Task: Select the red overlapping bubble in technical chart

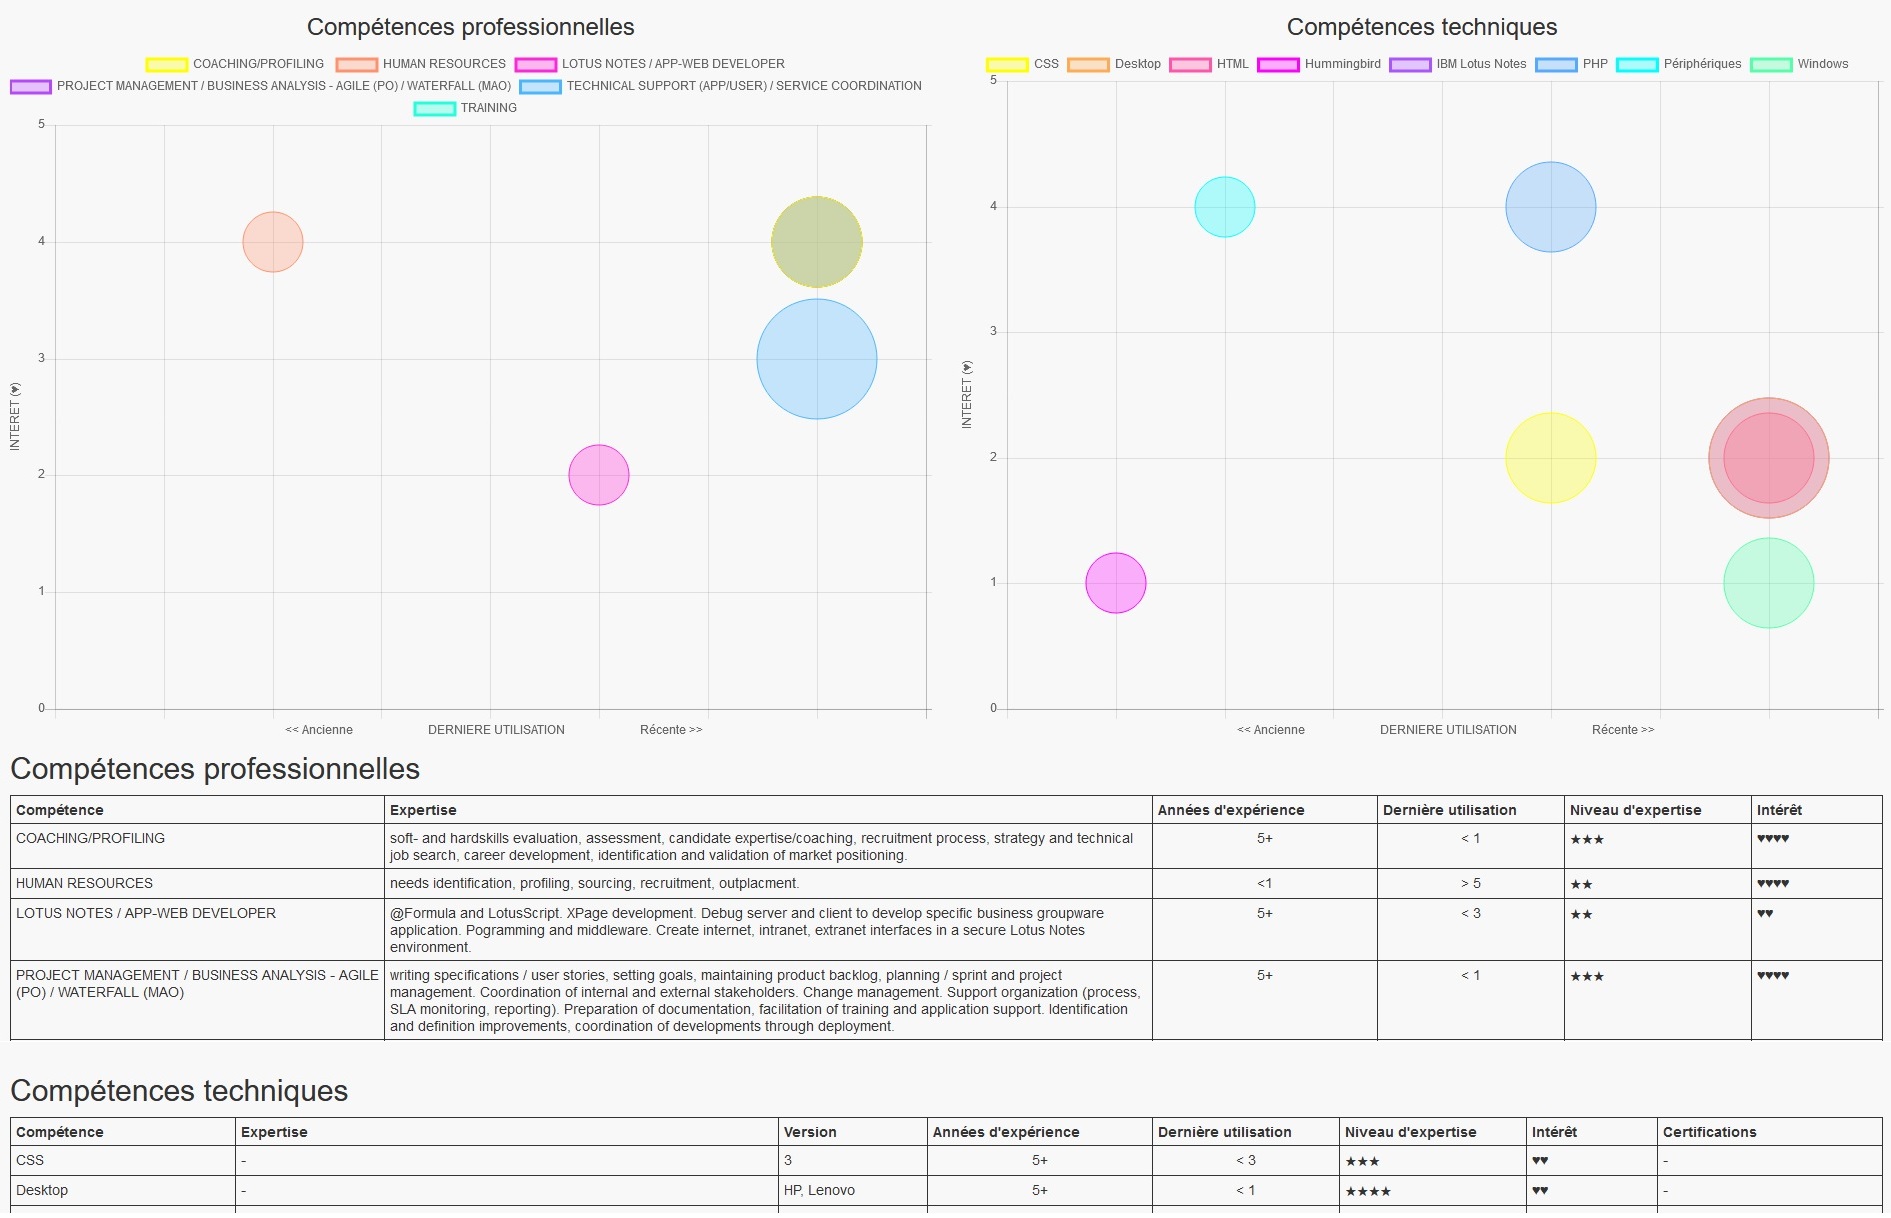Action: (1769, 458)
